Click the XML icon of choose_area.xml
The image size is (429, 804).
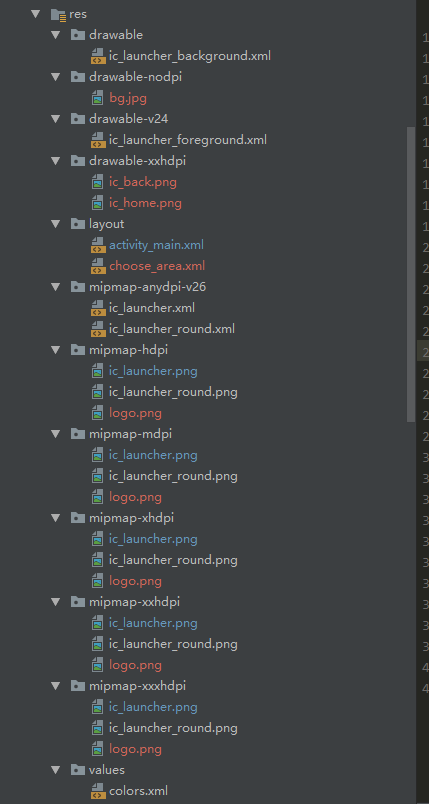click(97, 266)
